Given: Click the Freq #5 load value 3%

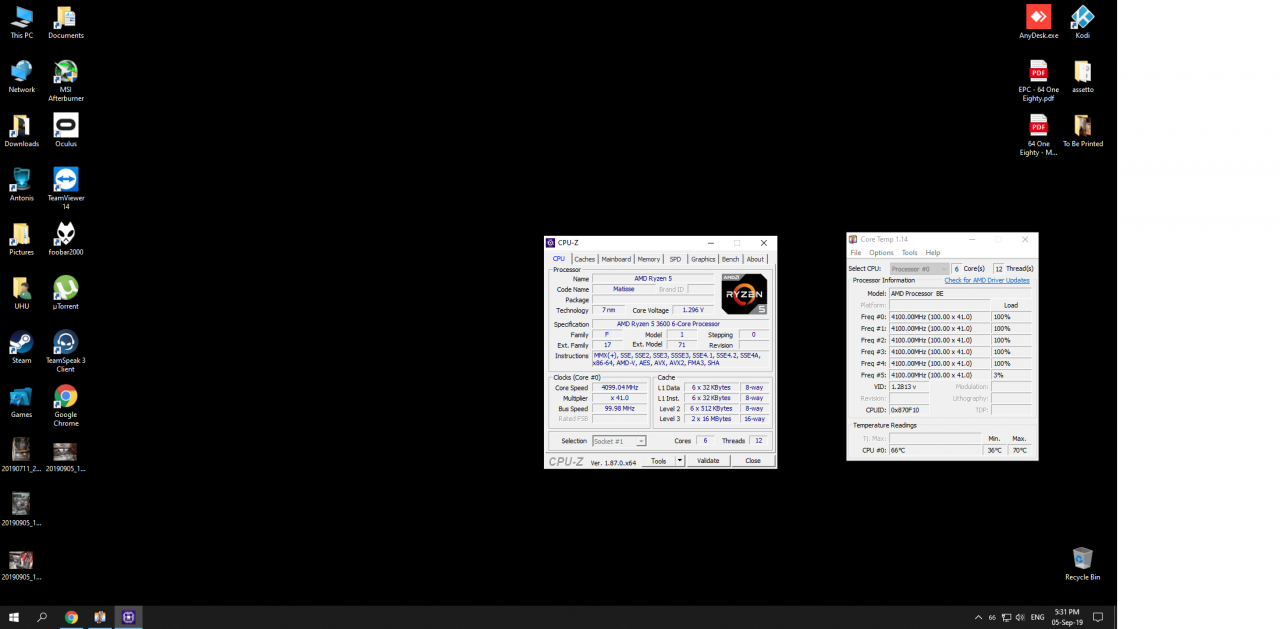Looking at the screenshot, I should pyautogui.click(x=1011, y=375).
